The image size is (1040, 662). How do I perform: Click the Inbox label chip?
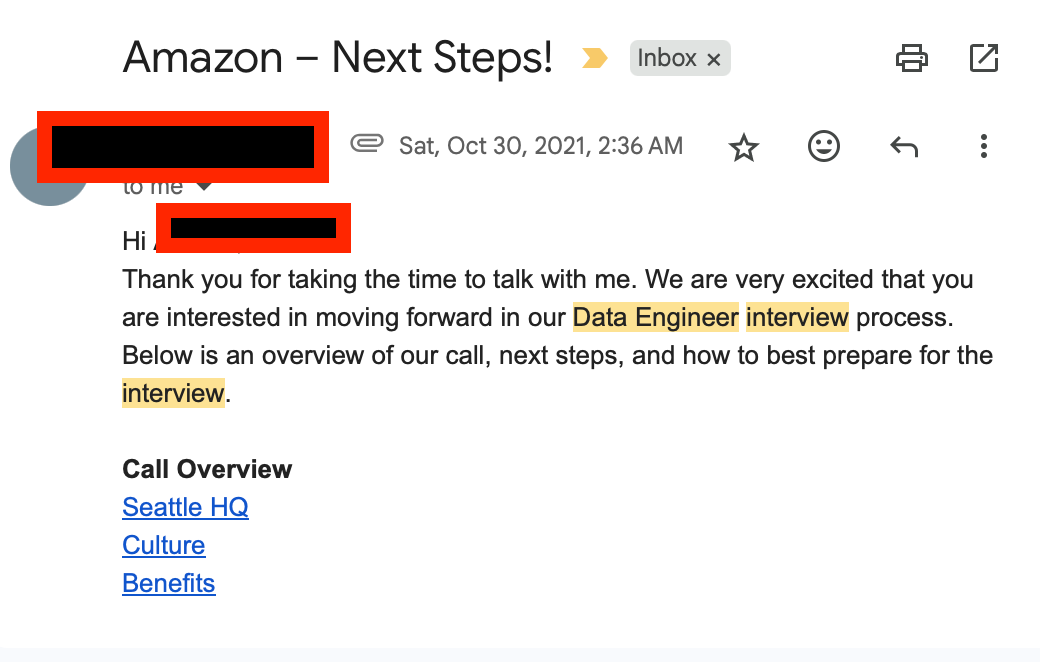click(667, 58)
